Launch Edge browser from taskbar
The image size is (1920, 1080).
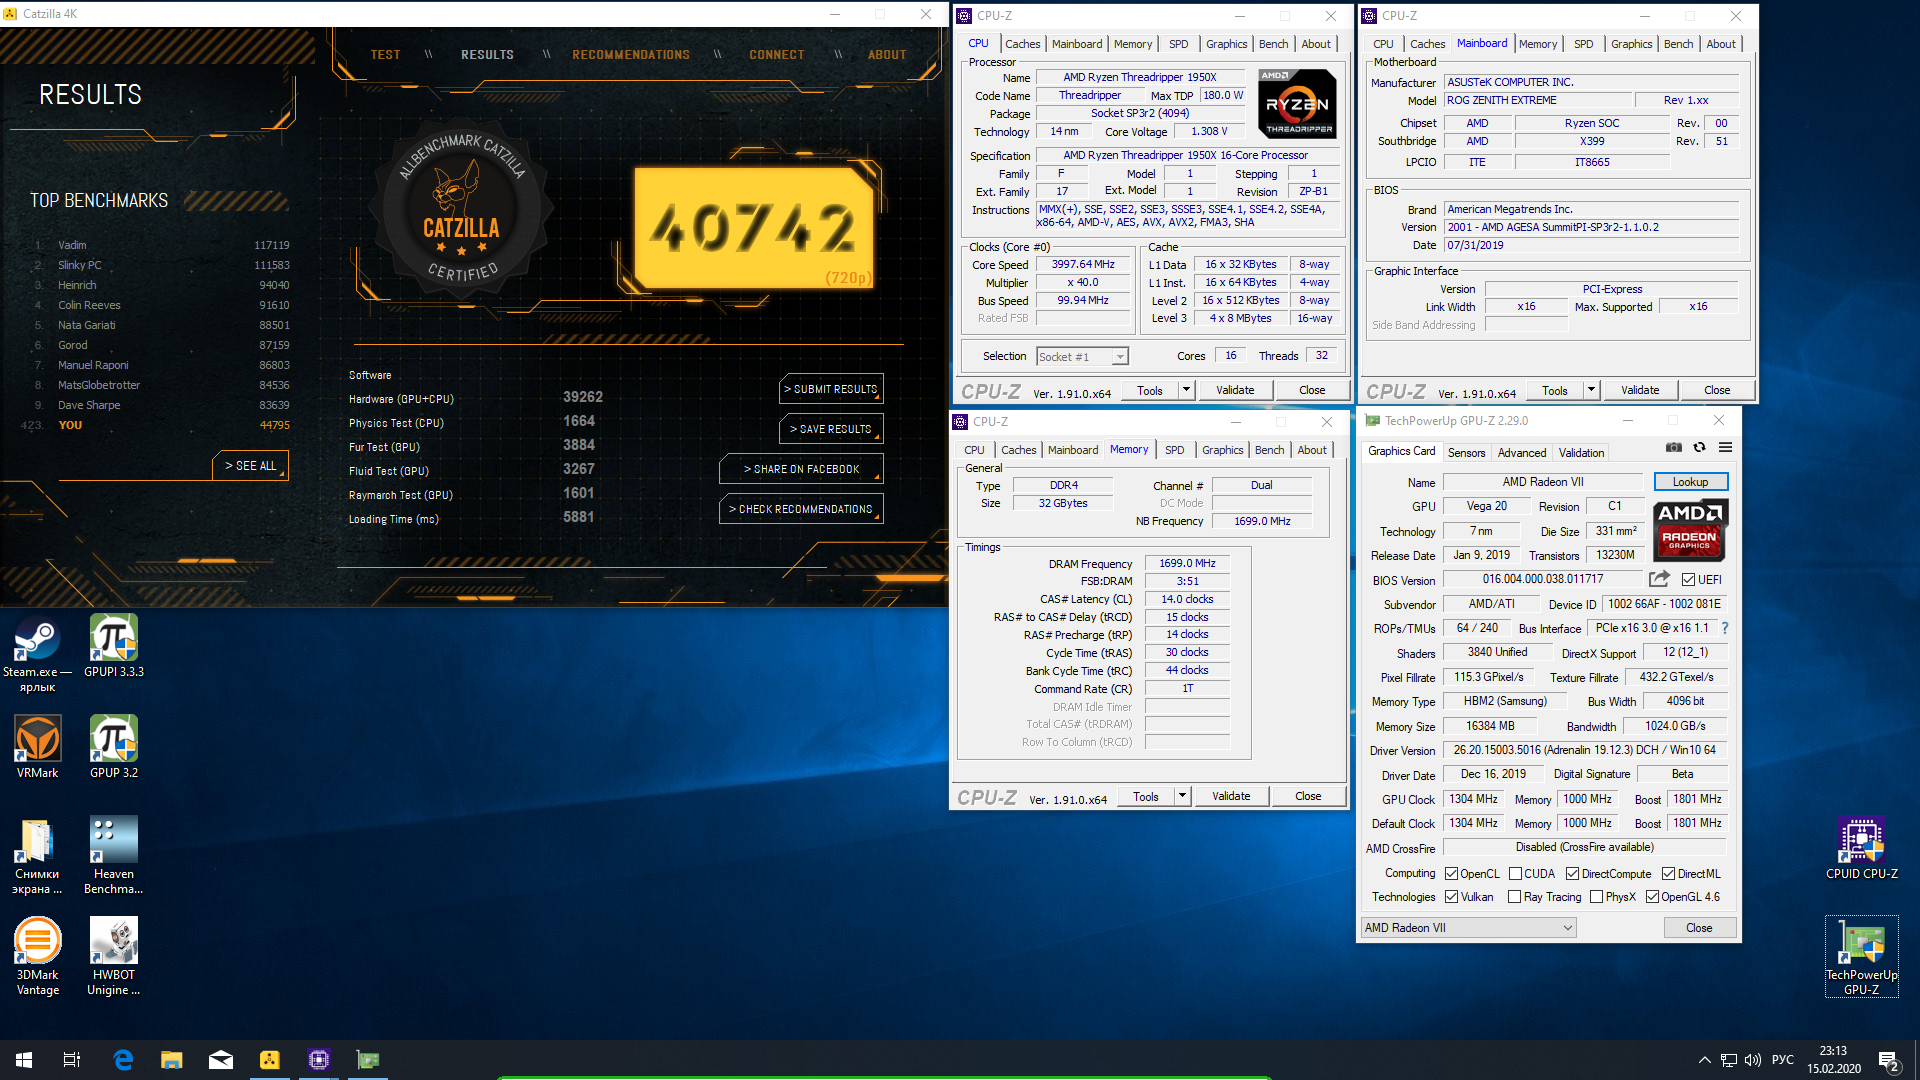click(123, 1060)
